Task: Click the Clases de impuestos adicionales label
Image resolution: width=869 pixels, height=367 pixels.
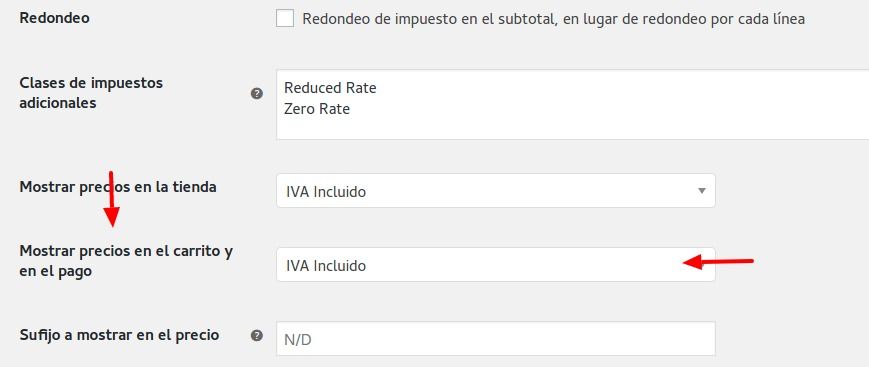Action: point(91,93)
